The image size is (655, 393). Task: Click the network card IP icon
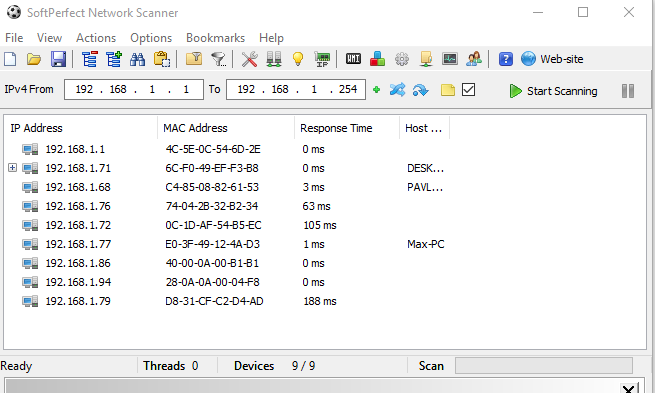point(322,59)
